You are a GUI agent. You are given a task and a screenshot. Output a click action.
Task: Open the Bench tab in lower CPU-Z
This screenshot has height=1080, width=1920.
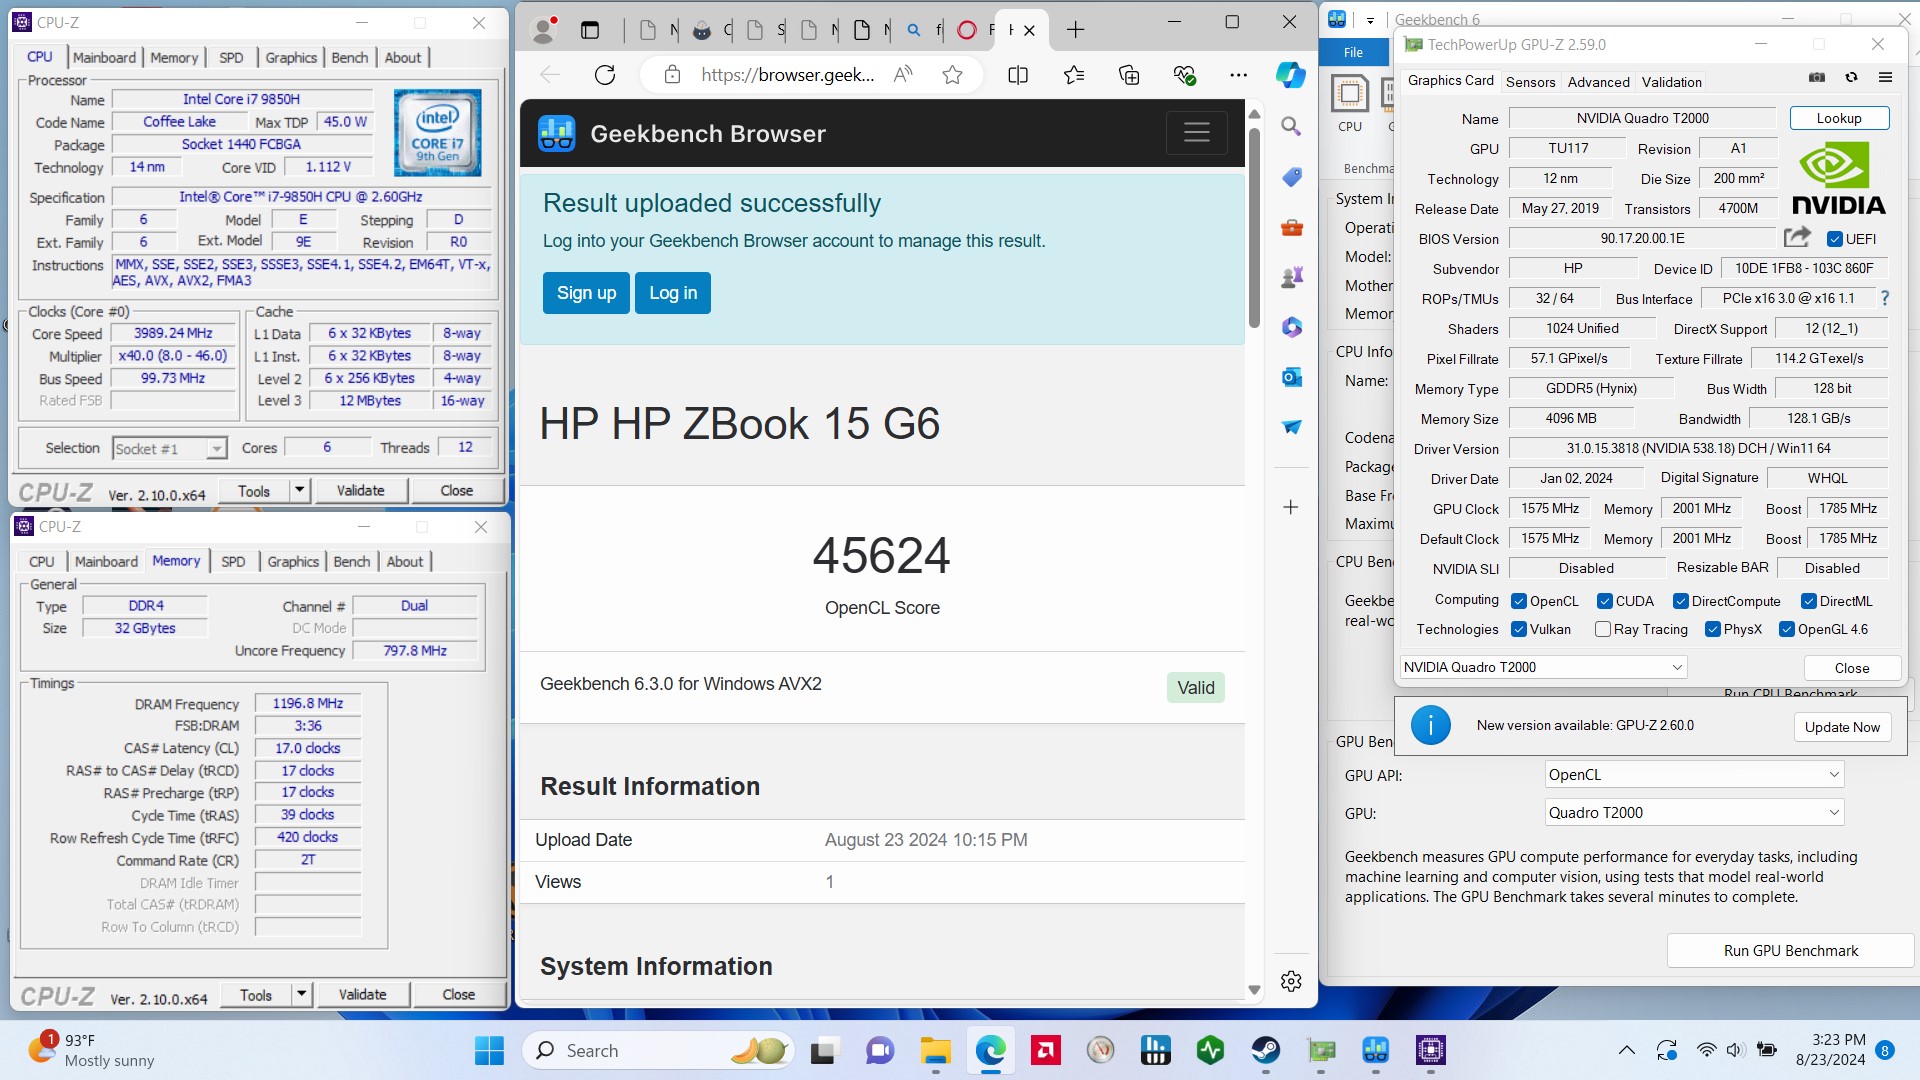[351, 562]
